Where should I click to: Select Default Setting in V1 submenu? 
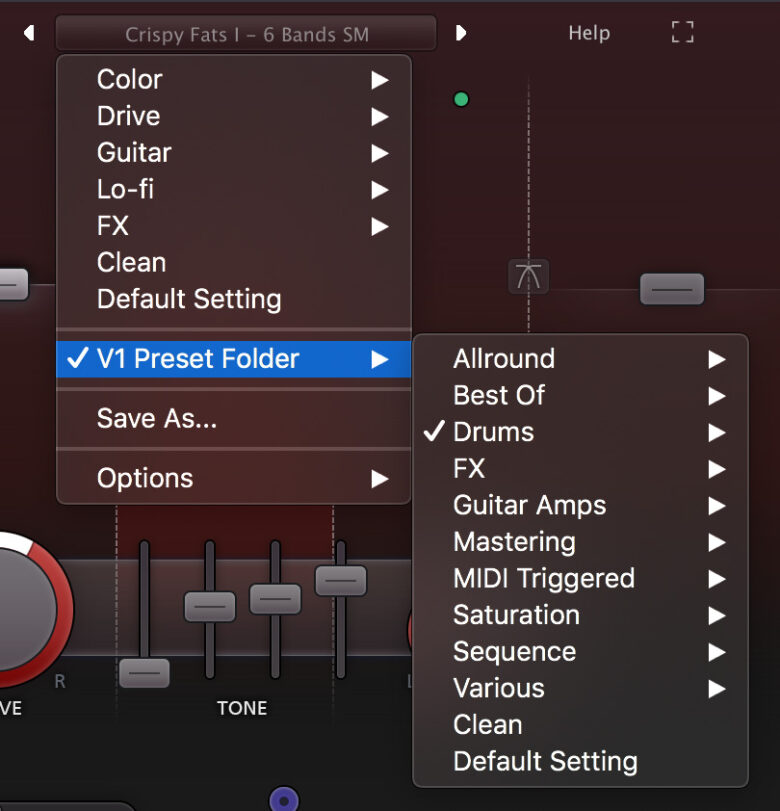coord(580,762)
